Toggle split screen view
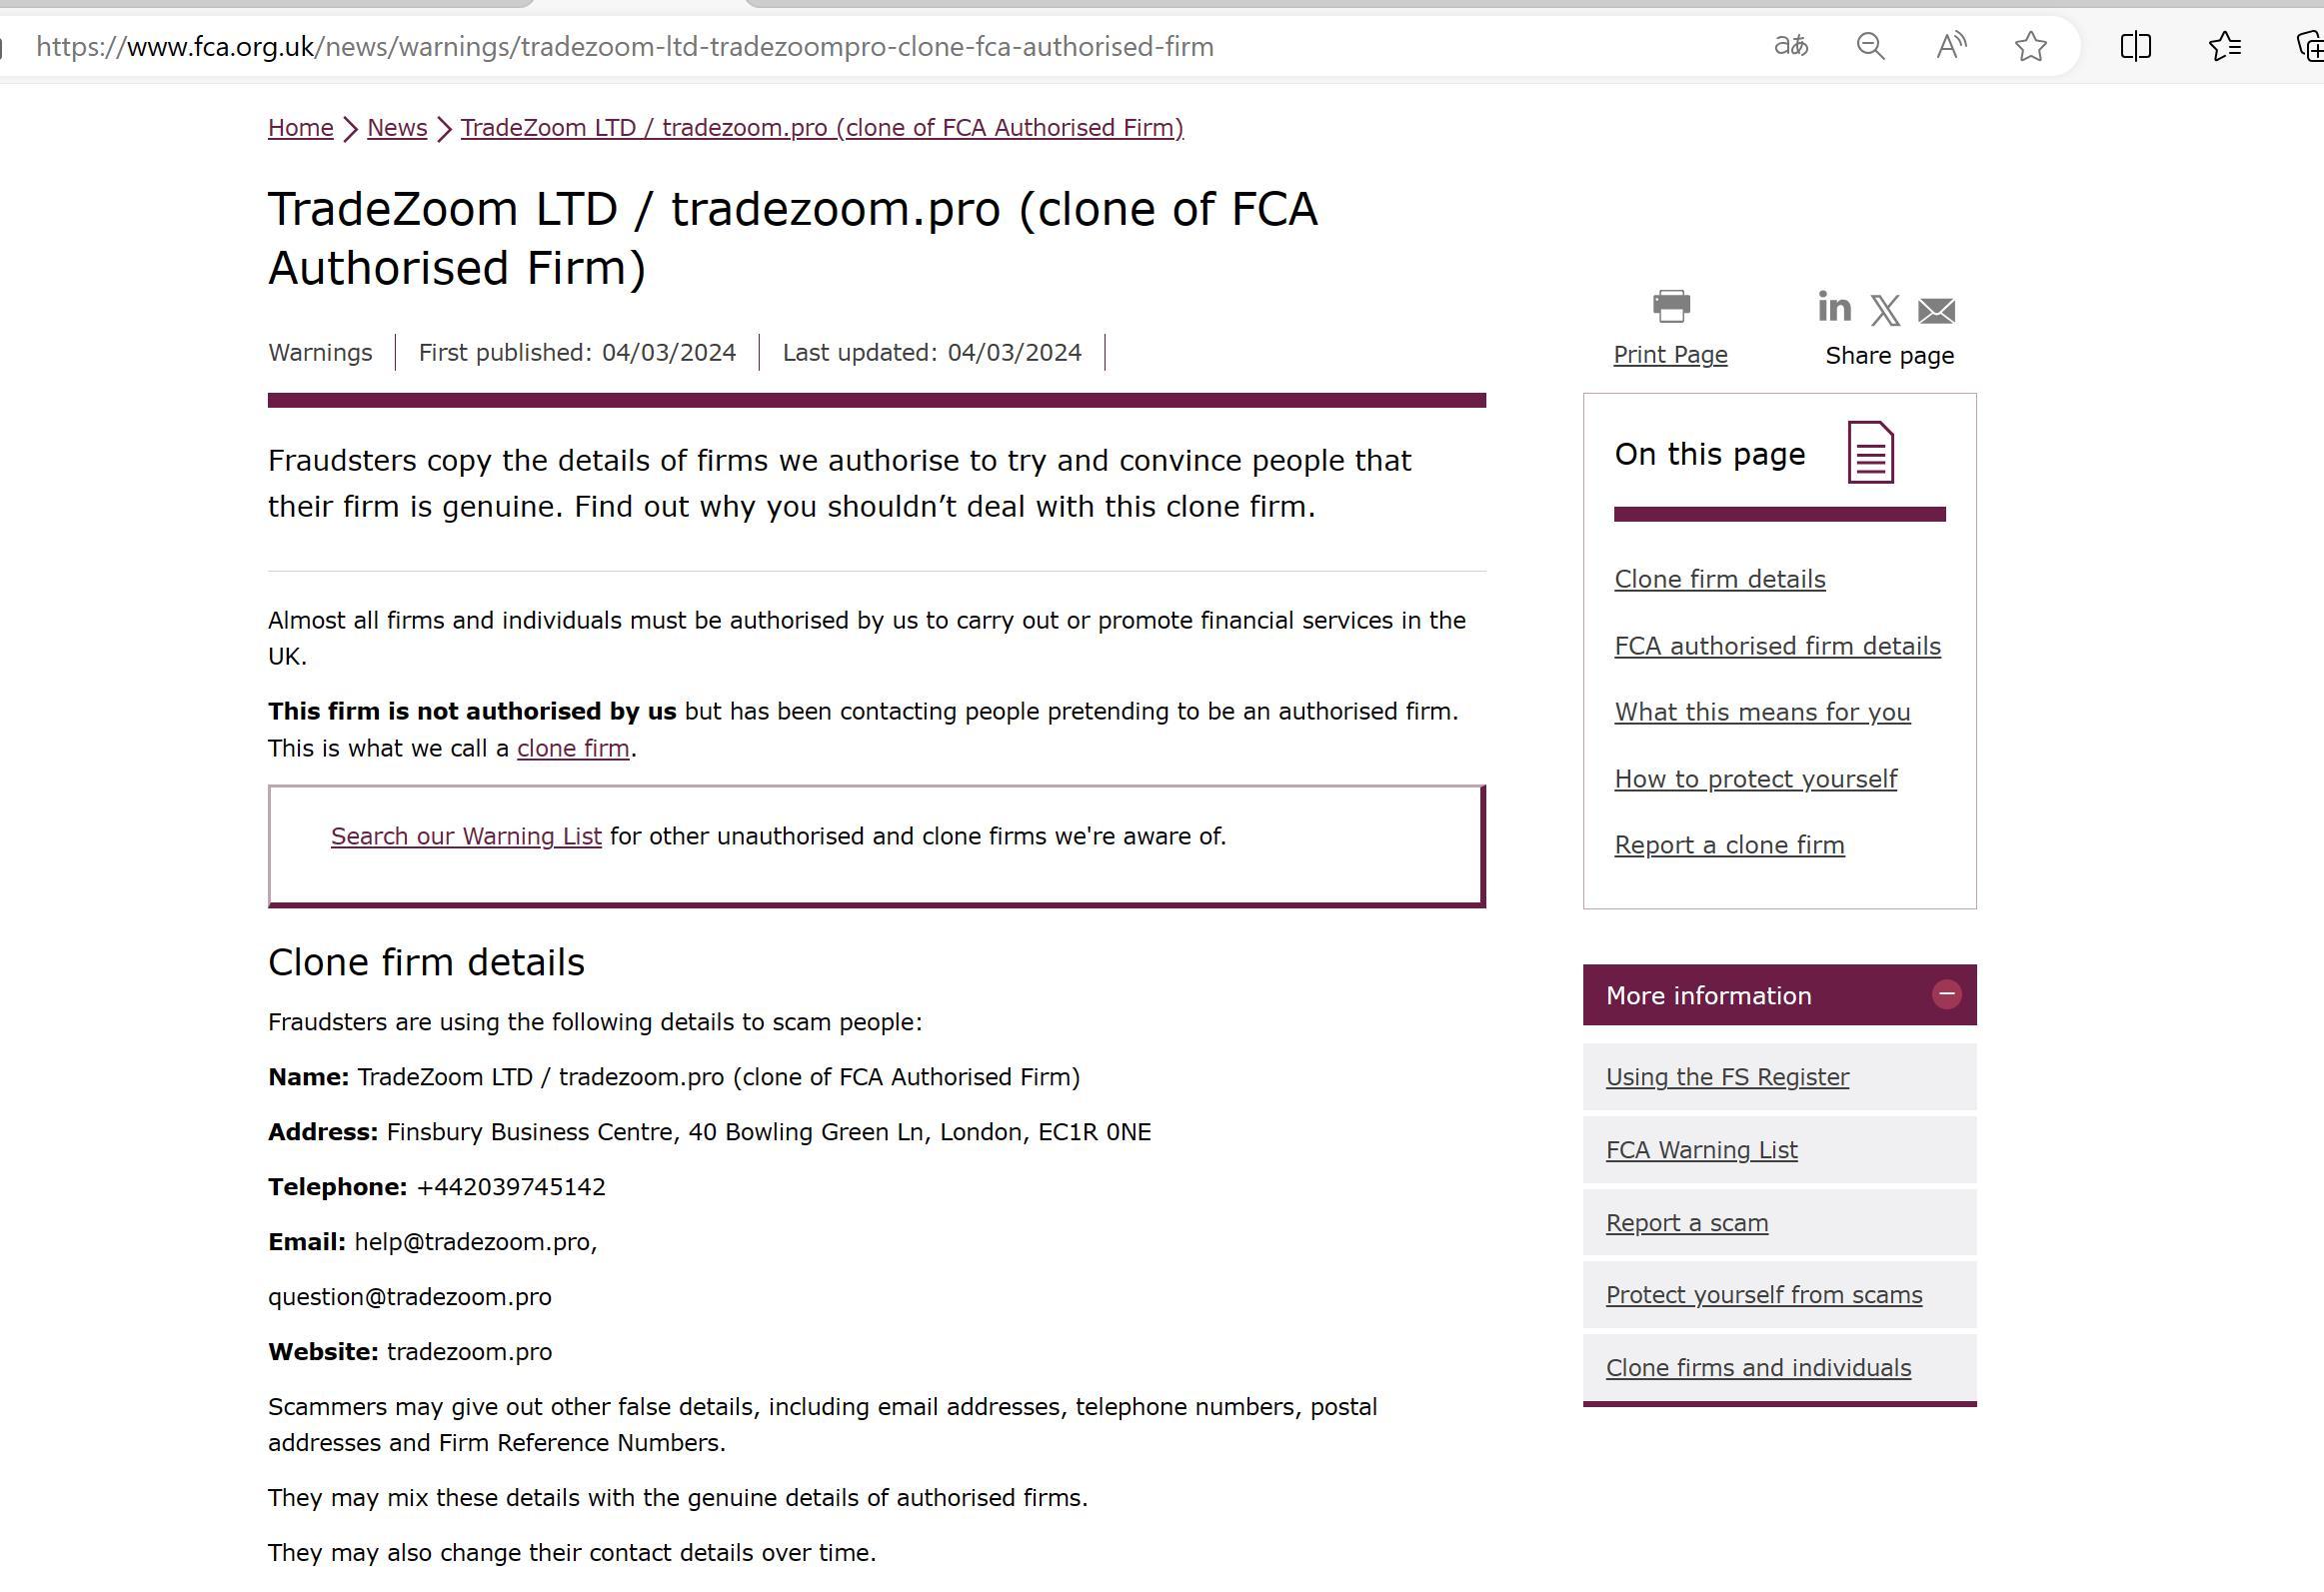The height and width of the screenshot is (1592, 2324). click(2135, 46)
